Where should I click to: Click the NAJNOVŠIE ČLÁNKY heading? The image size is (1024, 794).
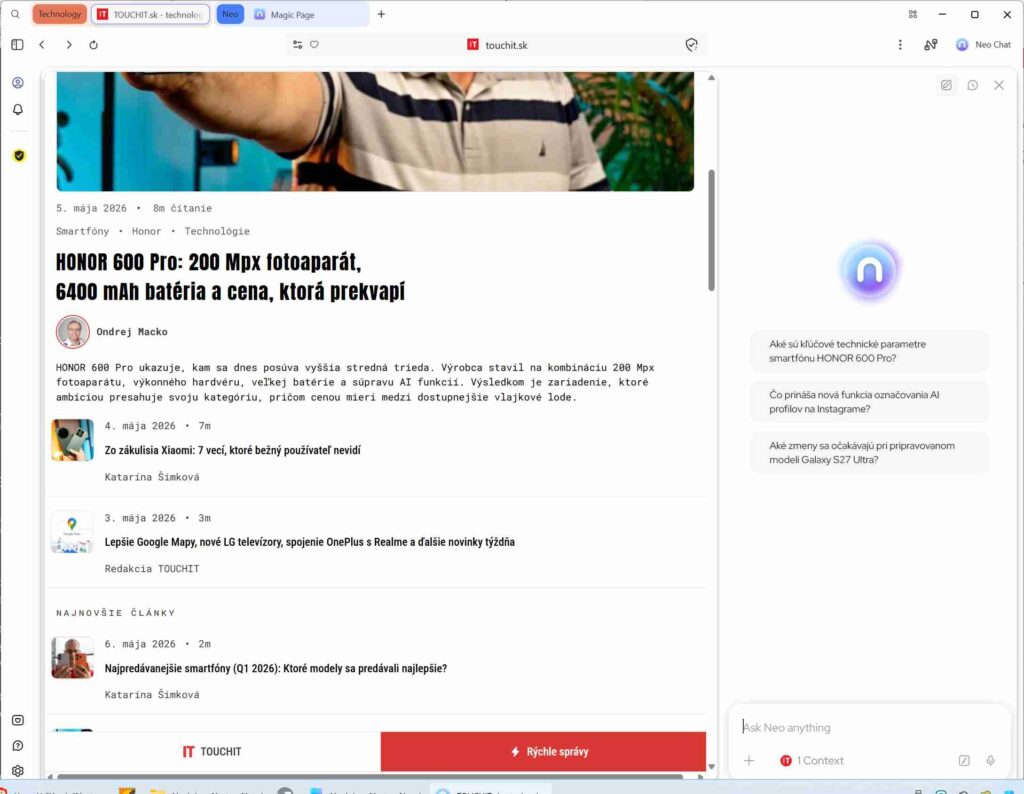pos(116,612)
